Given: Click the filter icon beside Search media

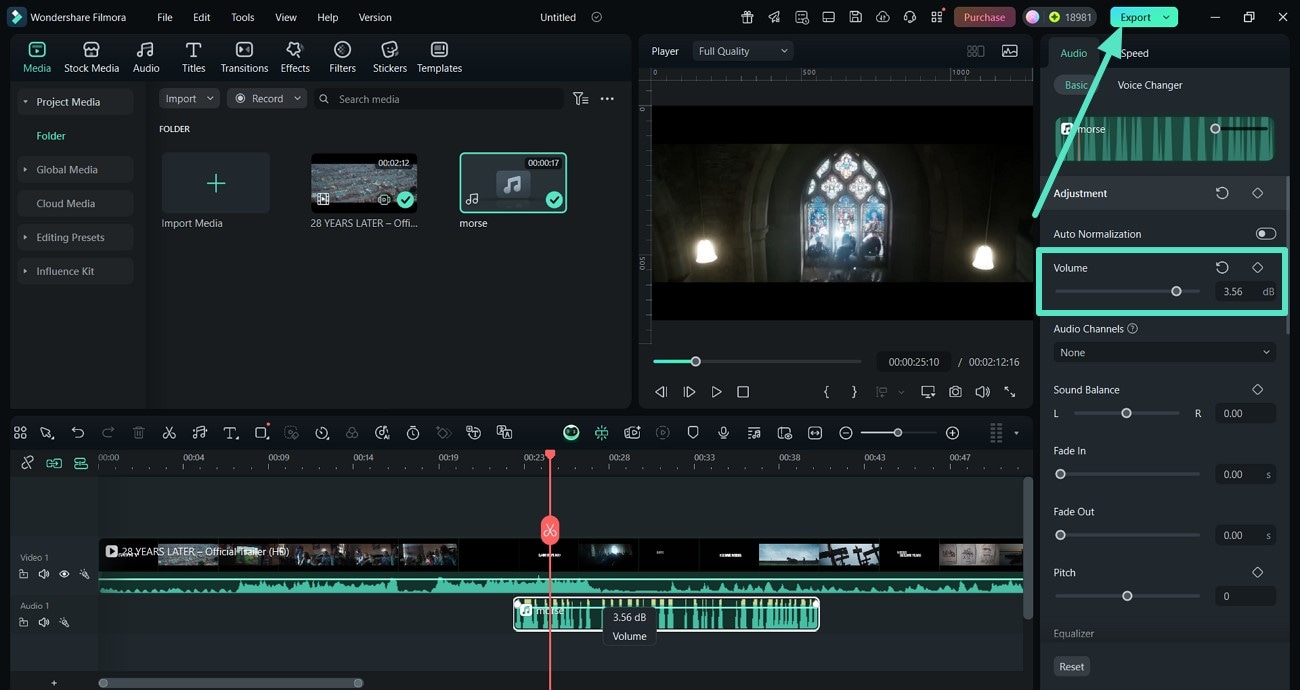Looking at the screenshot, I should pos(580,99).
